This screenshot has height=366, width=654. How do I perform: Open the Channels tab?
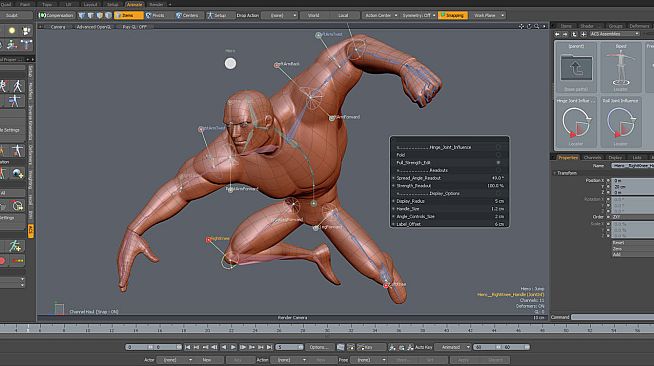tap(592, 158)
